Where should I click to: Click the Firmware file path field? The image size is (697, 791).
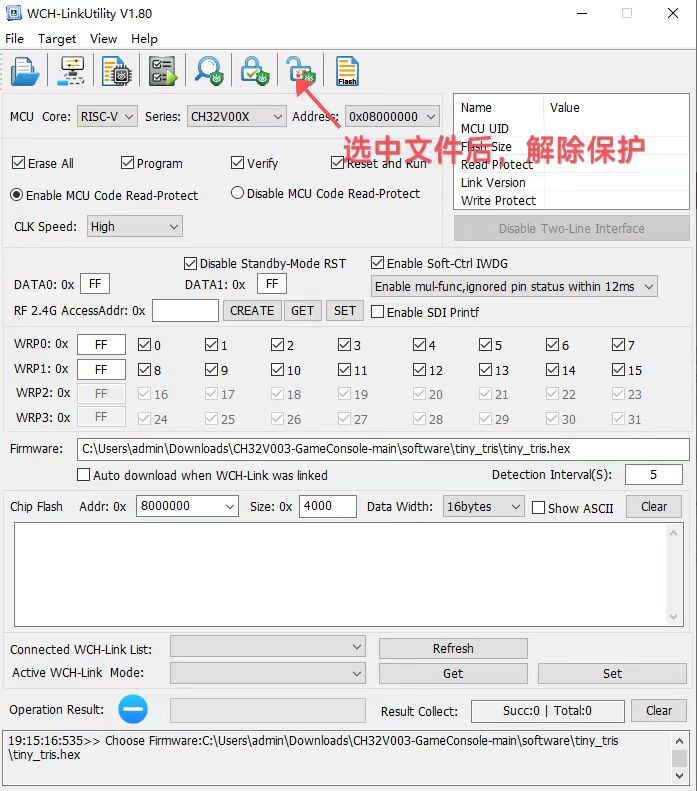(x=382, y=449)
